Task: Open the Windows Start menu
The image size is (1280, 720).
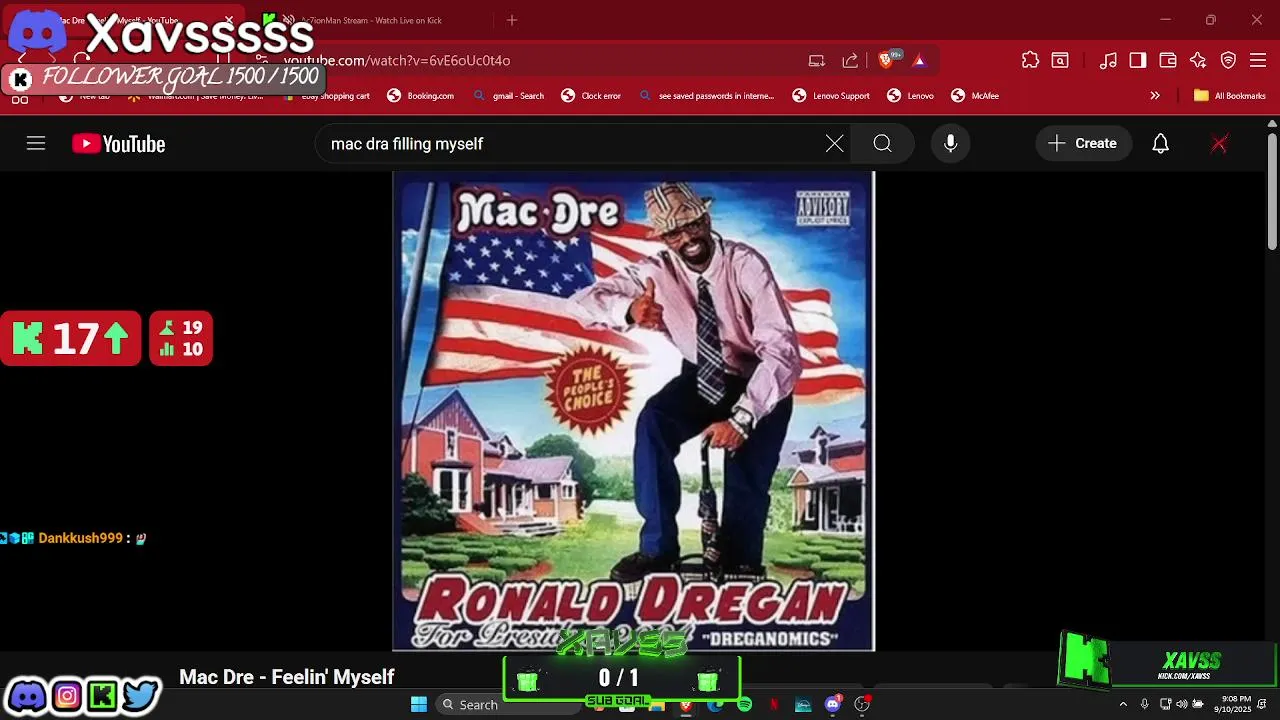Action: (419, 704)
